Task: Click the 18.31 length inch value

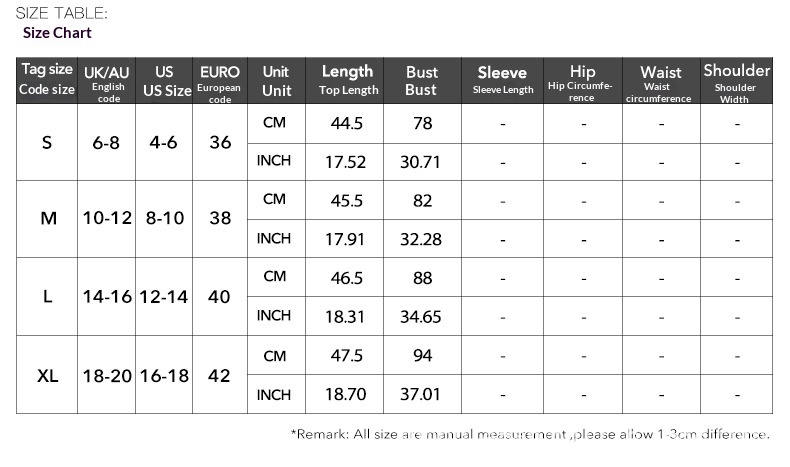Action: (347, 317)
